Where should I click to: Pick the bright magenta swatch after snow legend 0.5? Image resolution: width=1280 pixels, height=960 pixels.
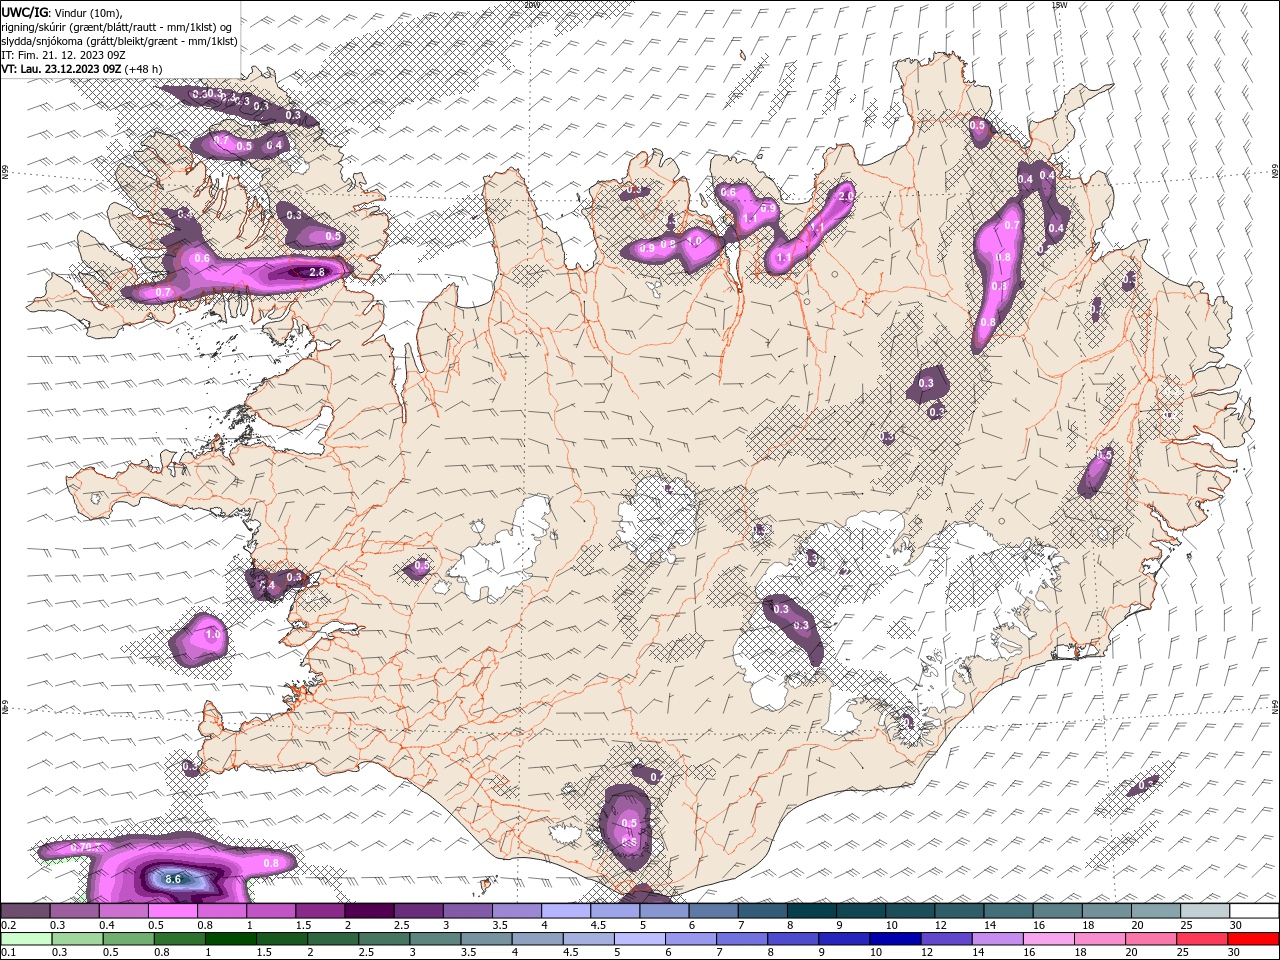point(173,911)
